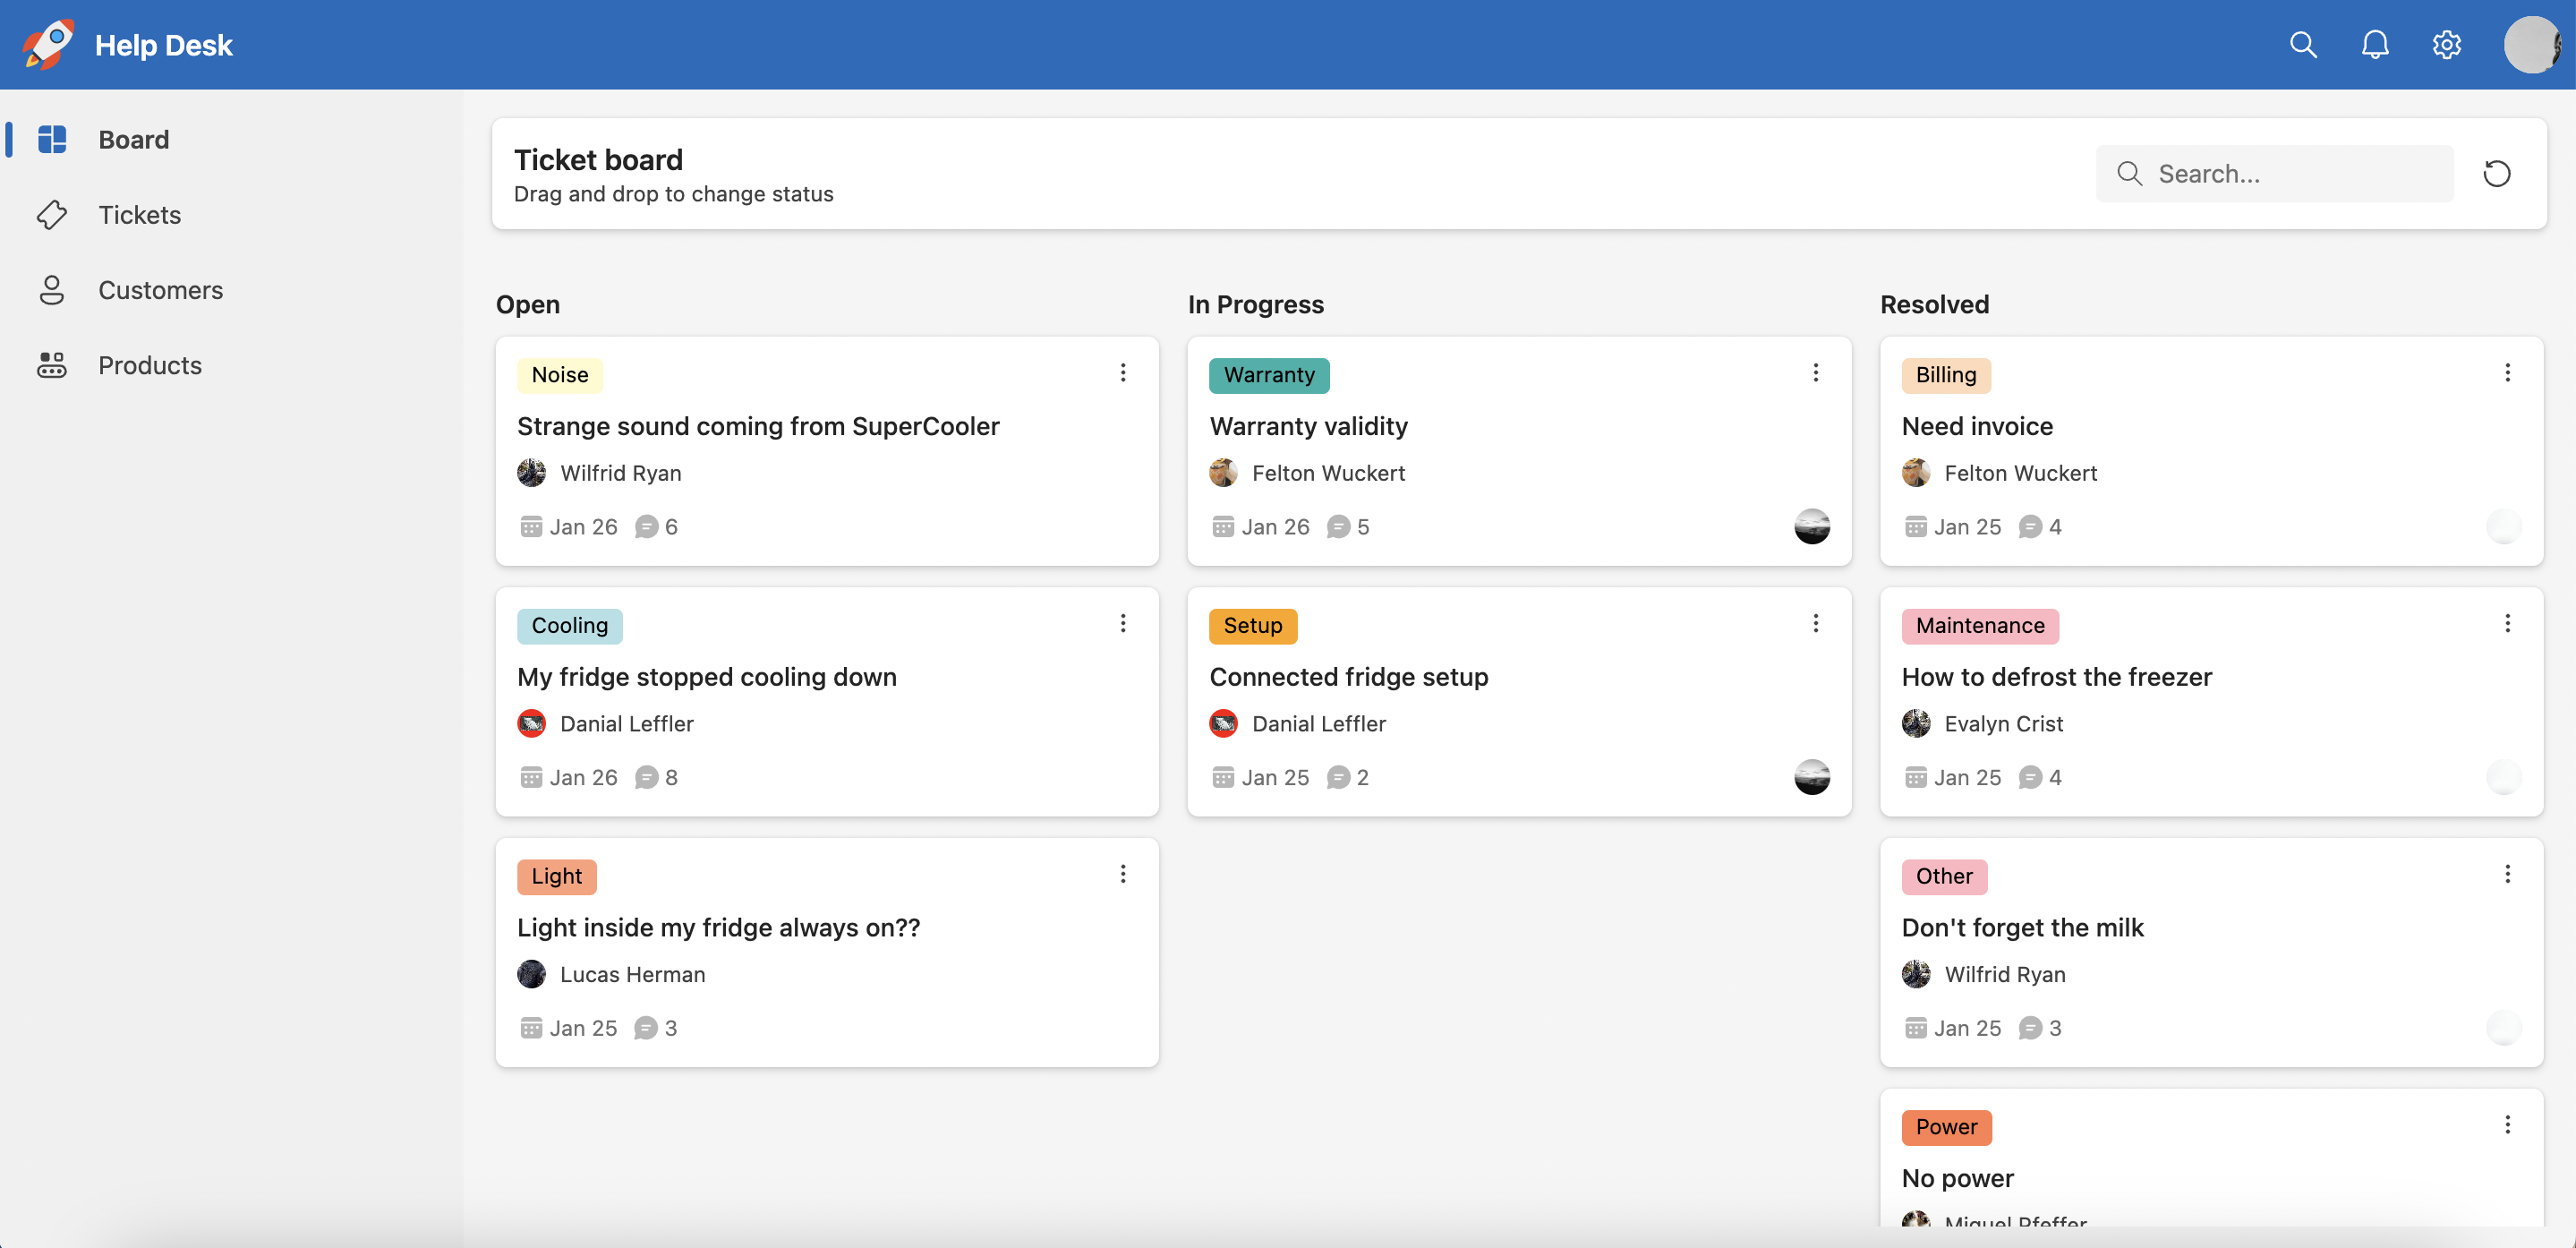Click comment icon on Warranty validity ticket
Screen dimensions: 2576x1248
click(1338, 527)
